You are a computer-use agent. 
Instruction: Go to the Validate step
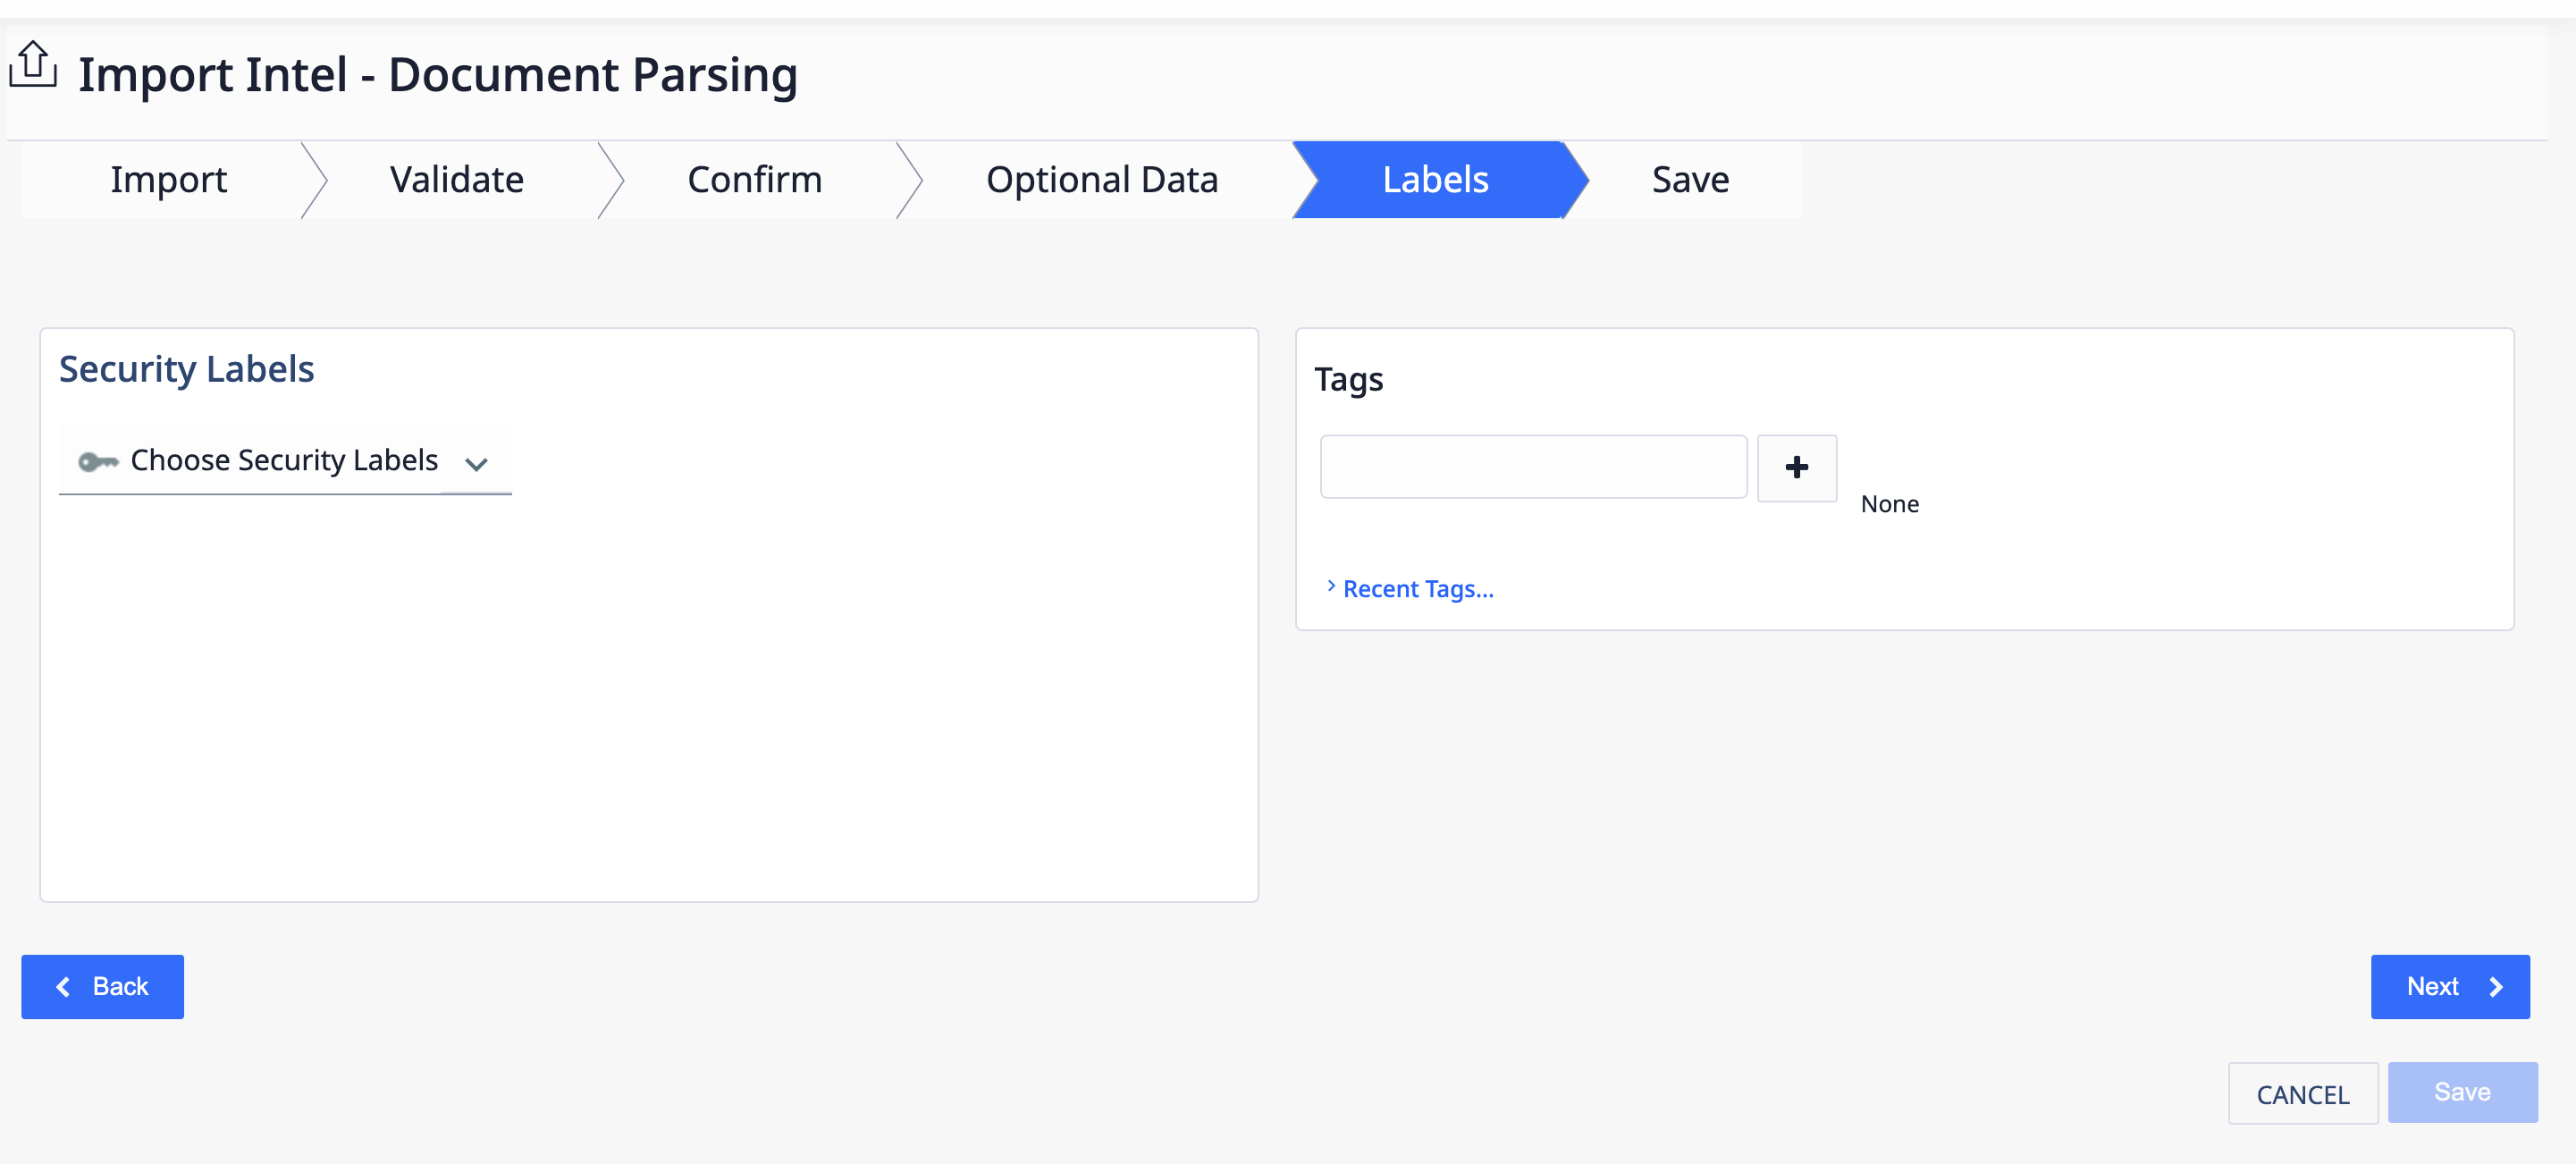[x=457, y=180]
